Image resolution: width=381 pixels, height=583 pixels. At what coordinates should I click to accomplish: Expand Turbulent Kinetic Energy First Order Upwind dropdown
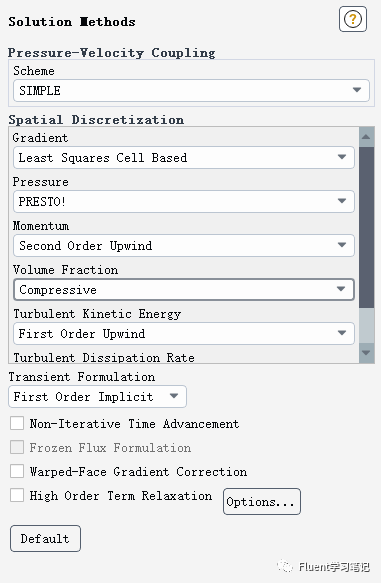tap(184, 334)
